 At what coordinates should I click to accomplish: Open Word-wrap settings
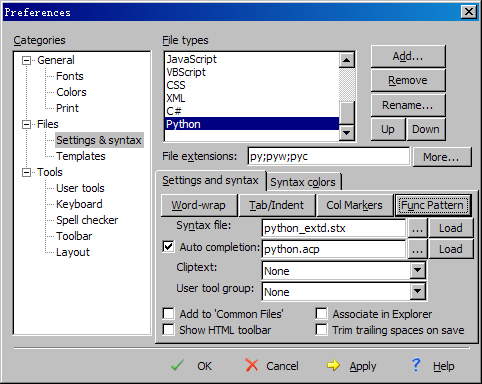[x=199, y=205]
